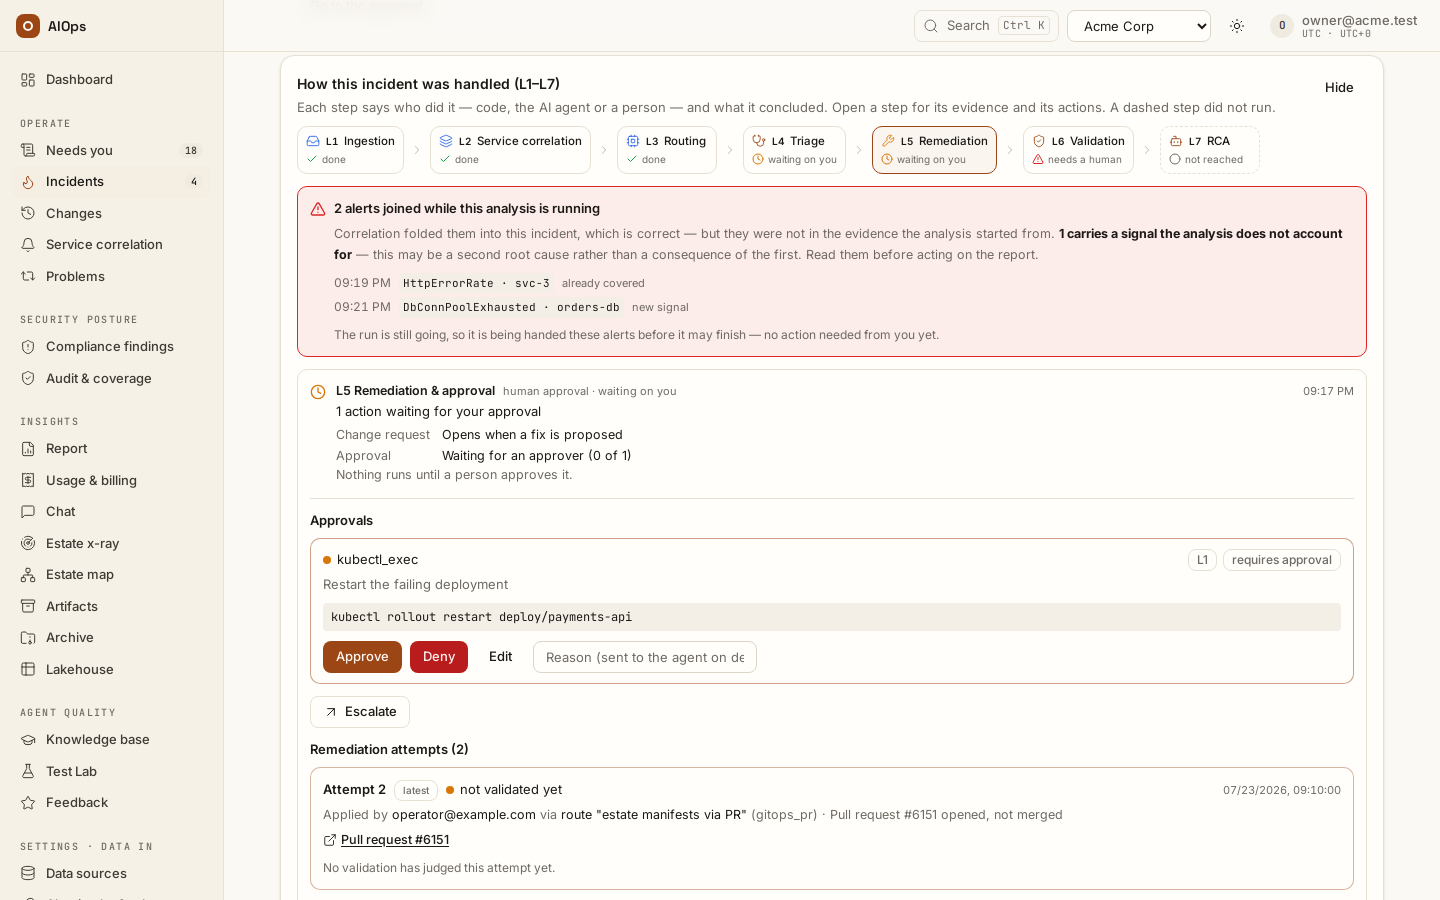This screenshot has height=900, width=1440.
Task: Click the AIOps logo icon
Action: (28, 26)
